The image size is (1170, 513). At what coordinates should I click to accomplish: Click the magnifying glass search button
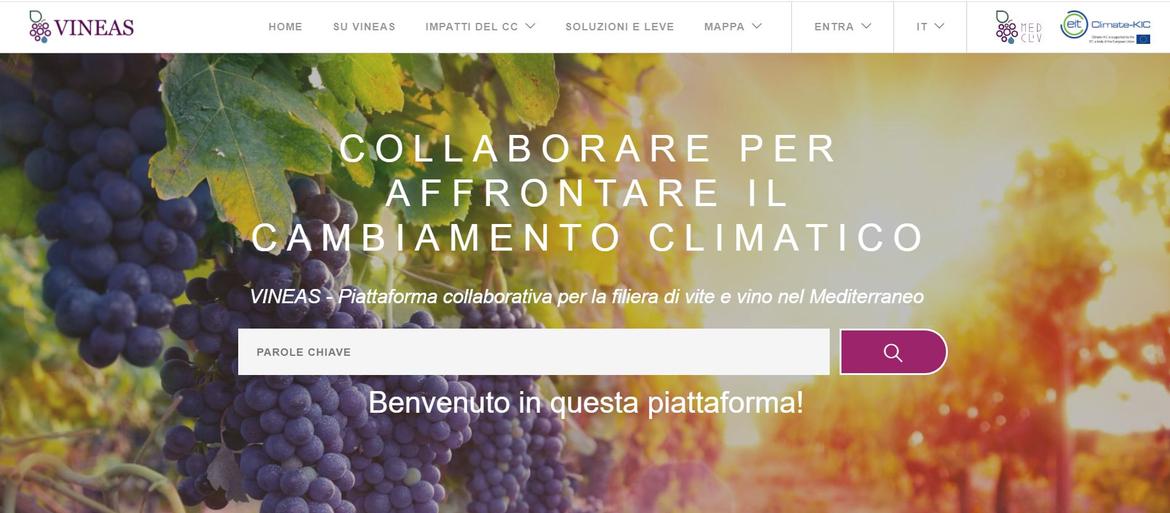[x=893, y=352]
